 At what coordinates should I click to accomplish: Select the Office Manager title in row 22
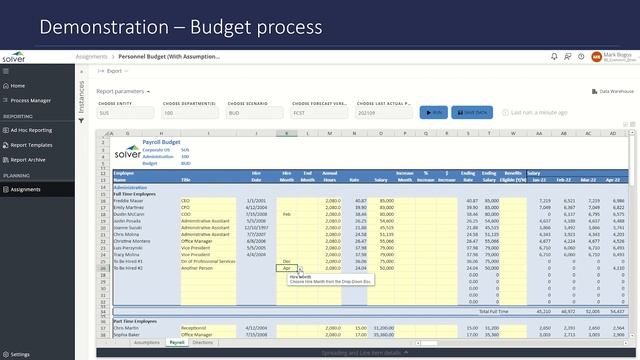pyautogui.click(x=208, y=241)
